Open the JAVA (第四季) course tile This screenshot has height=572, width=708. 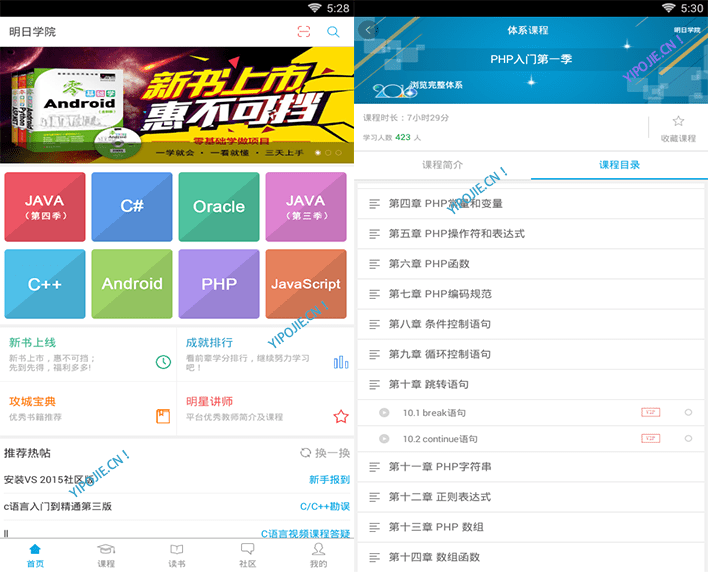click(x=45, y=207)
